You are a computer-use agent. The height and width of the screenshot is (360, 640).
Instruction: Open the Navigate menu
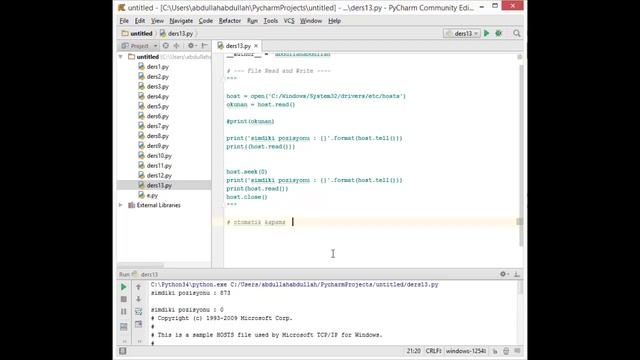[181, 21]
